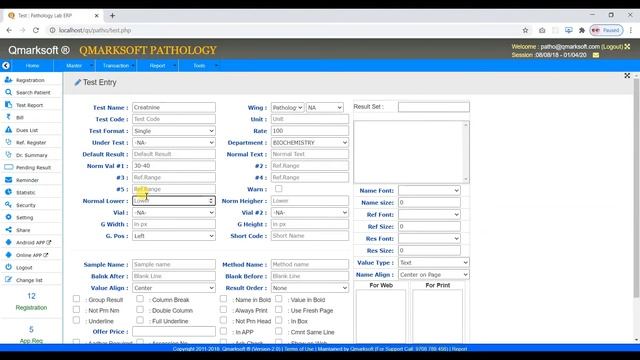The width and height of the screenshot is (640, 360).
Task: Open the Setting gear icon
Action: (8, 217)
